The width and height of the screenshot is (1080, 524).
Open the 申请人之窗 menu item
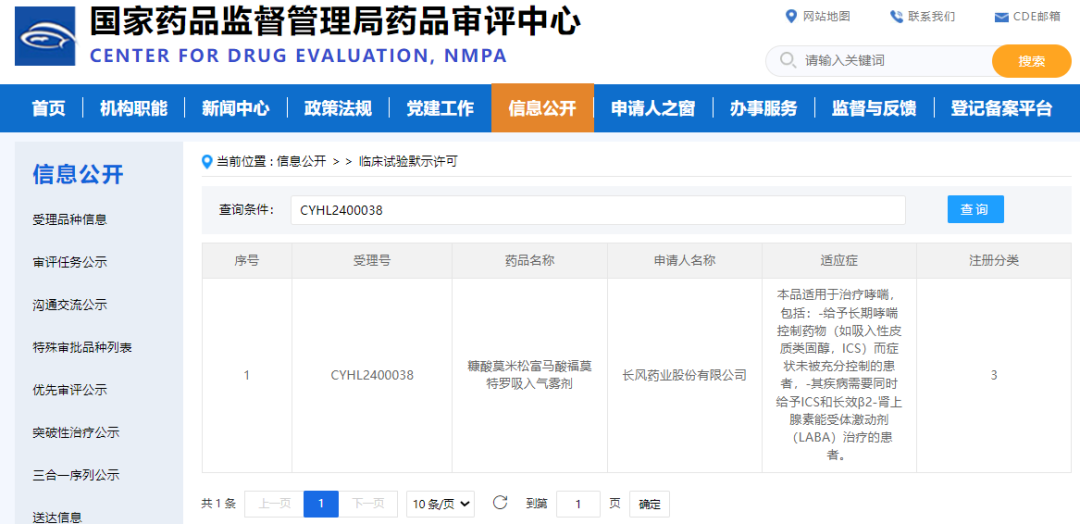tap(653, 108)
